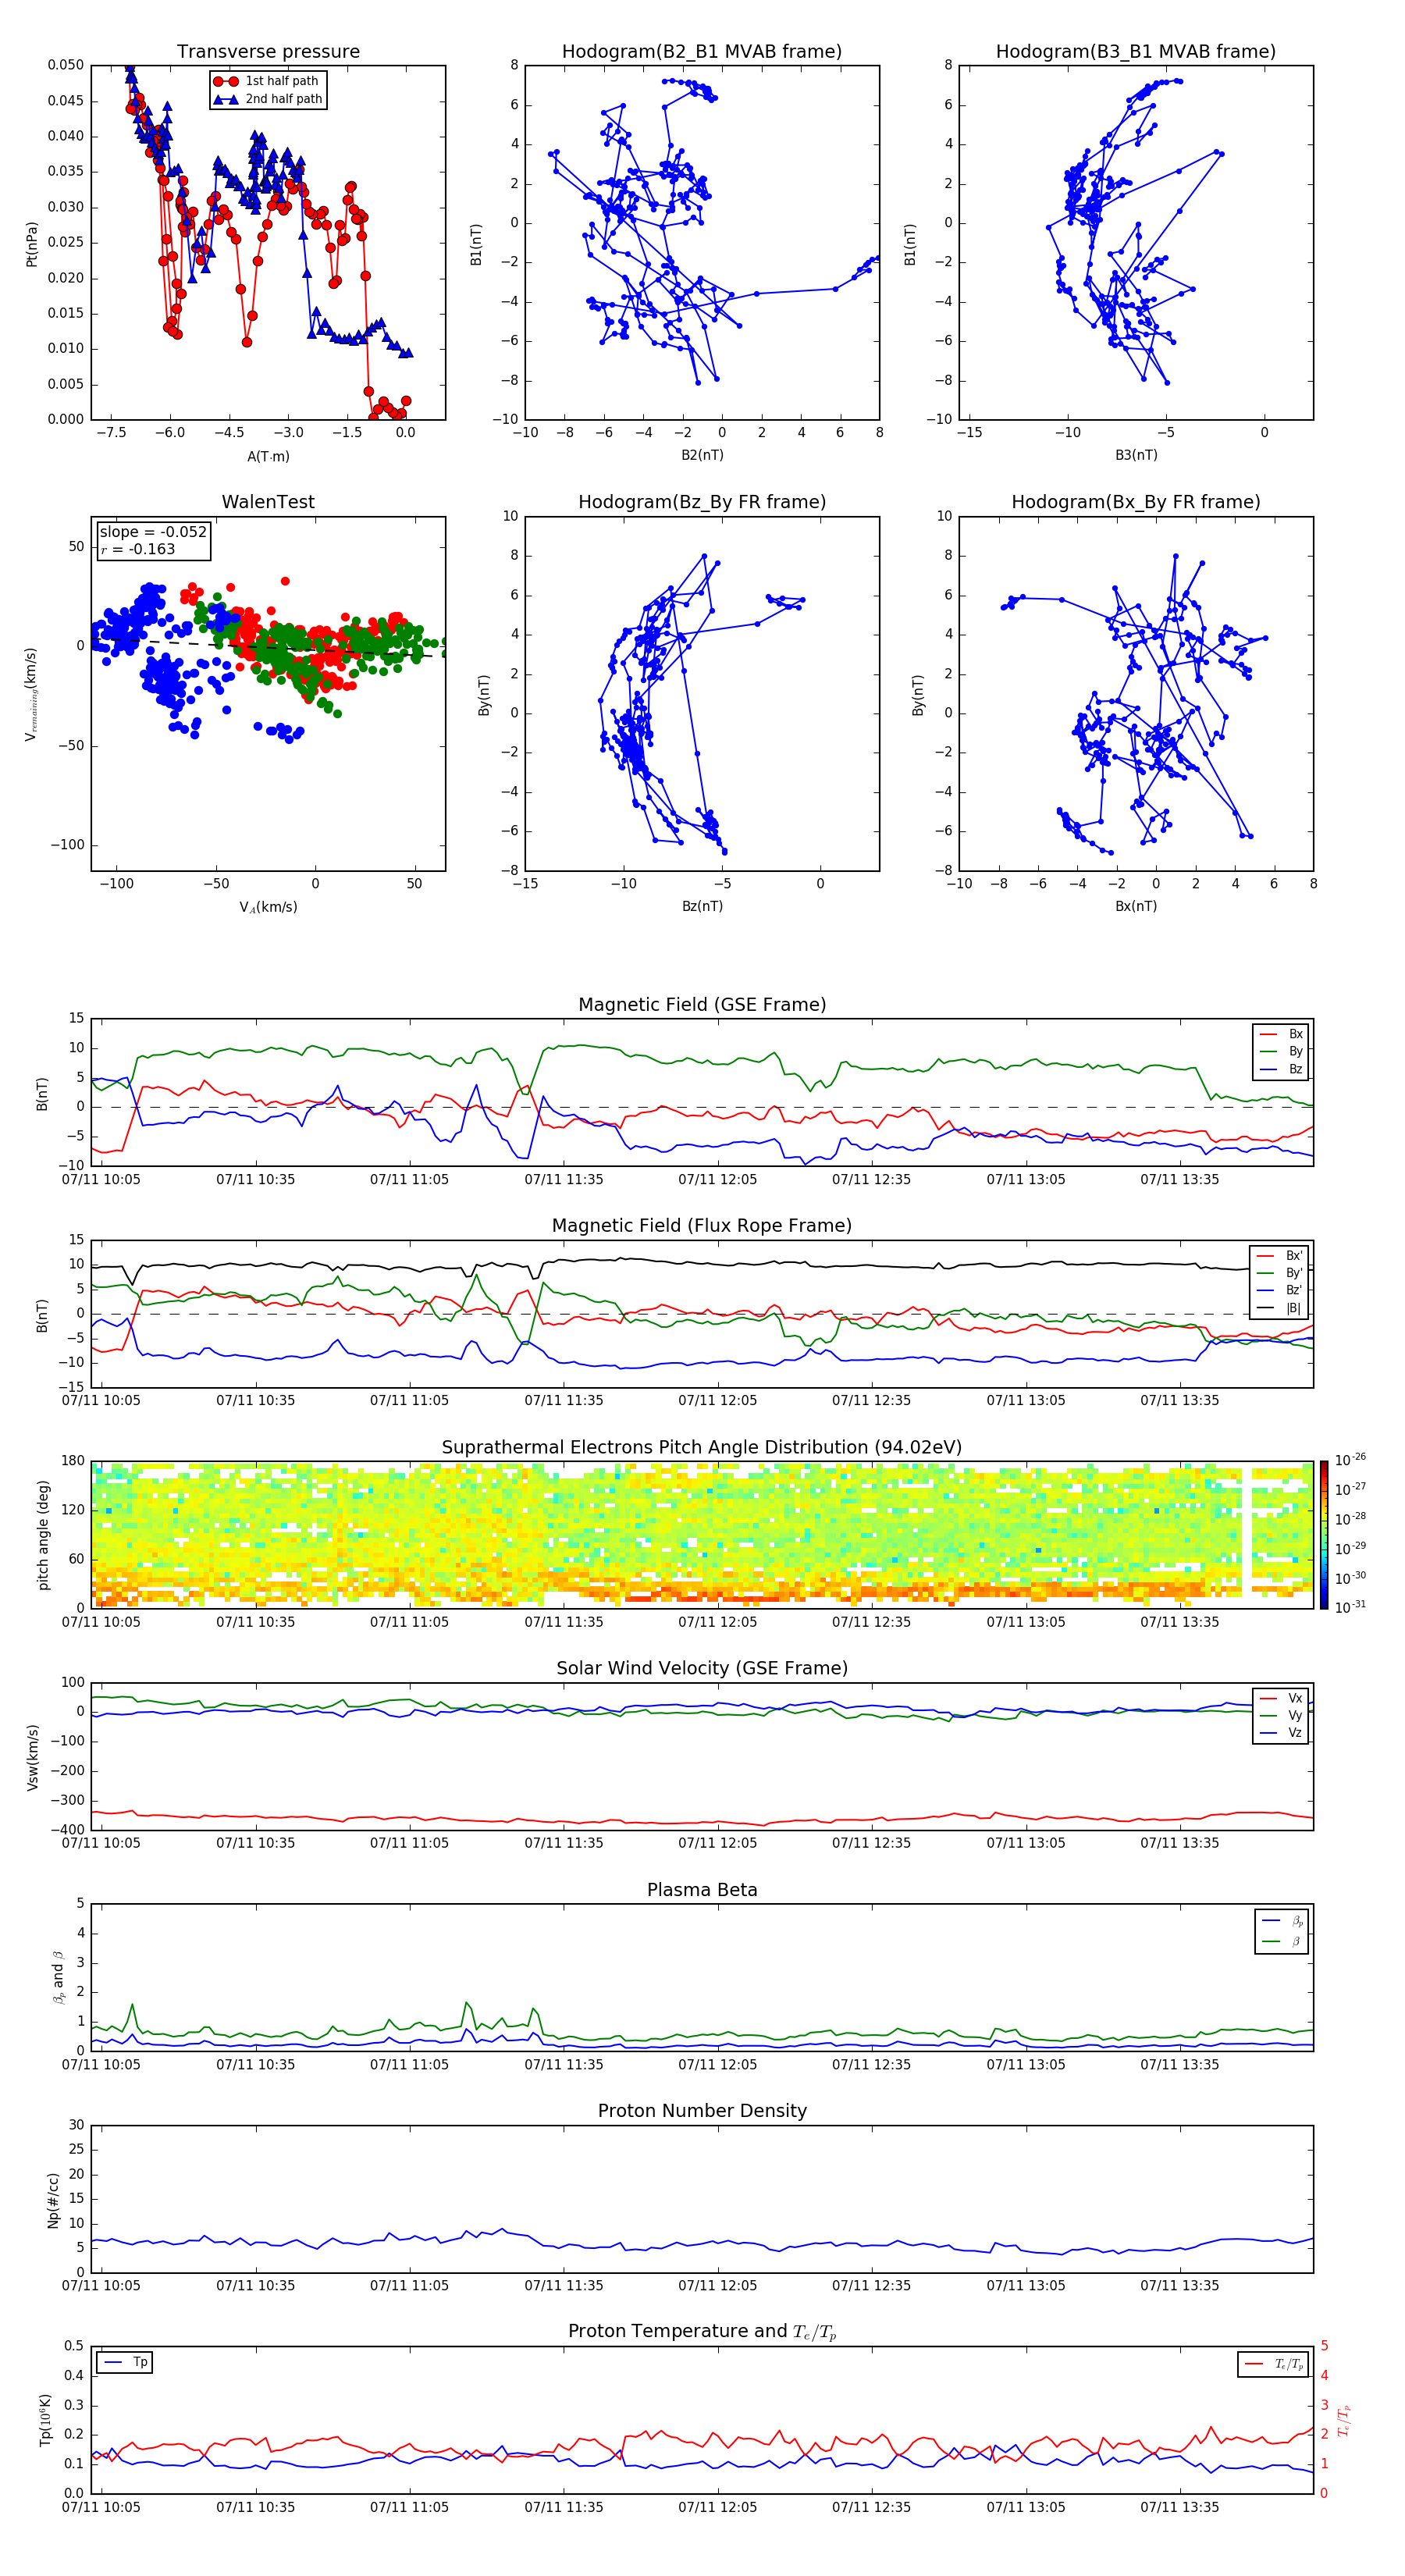
Task: Select 'Tp' legend entry in temperature panel
Action: (x=125, y=2362)
